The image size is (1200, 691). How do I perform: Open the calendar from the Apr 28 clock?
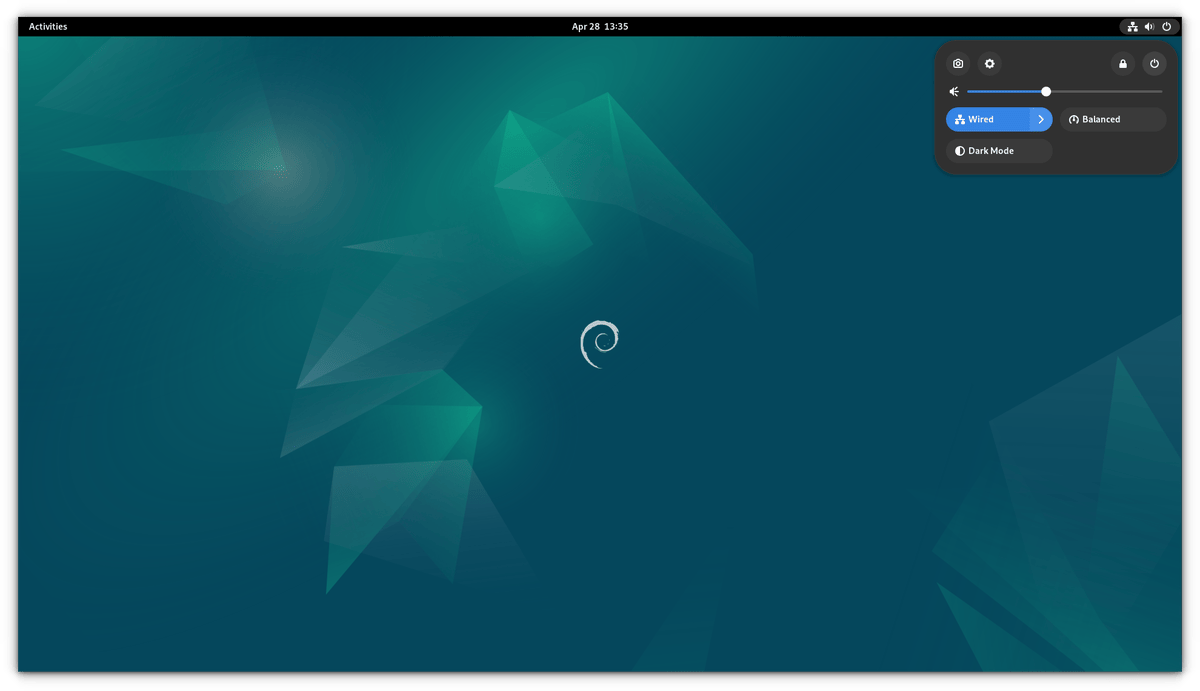tap(600, 27)
